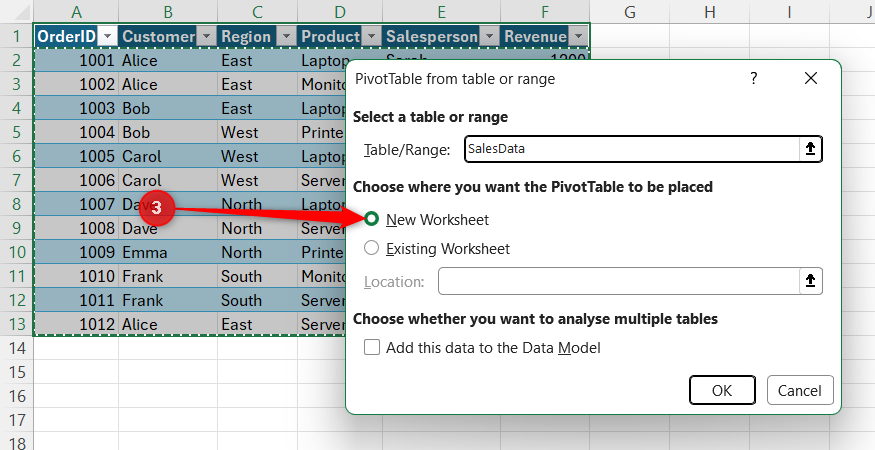This screenshot has width=875, height=450.
Task: Select the West region cell in row 5
Action: coord(257,132)
